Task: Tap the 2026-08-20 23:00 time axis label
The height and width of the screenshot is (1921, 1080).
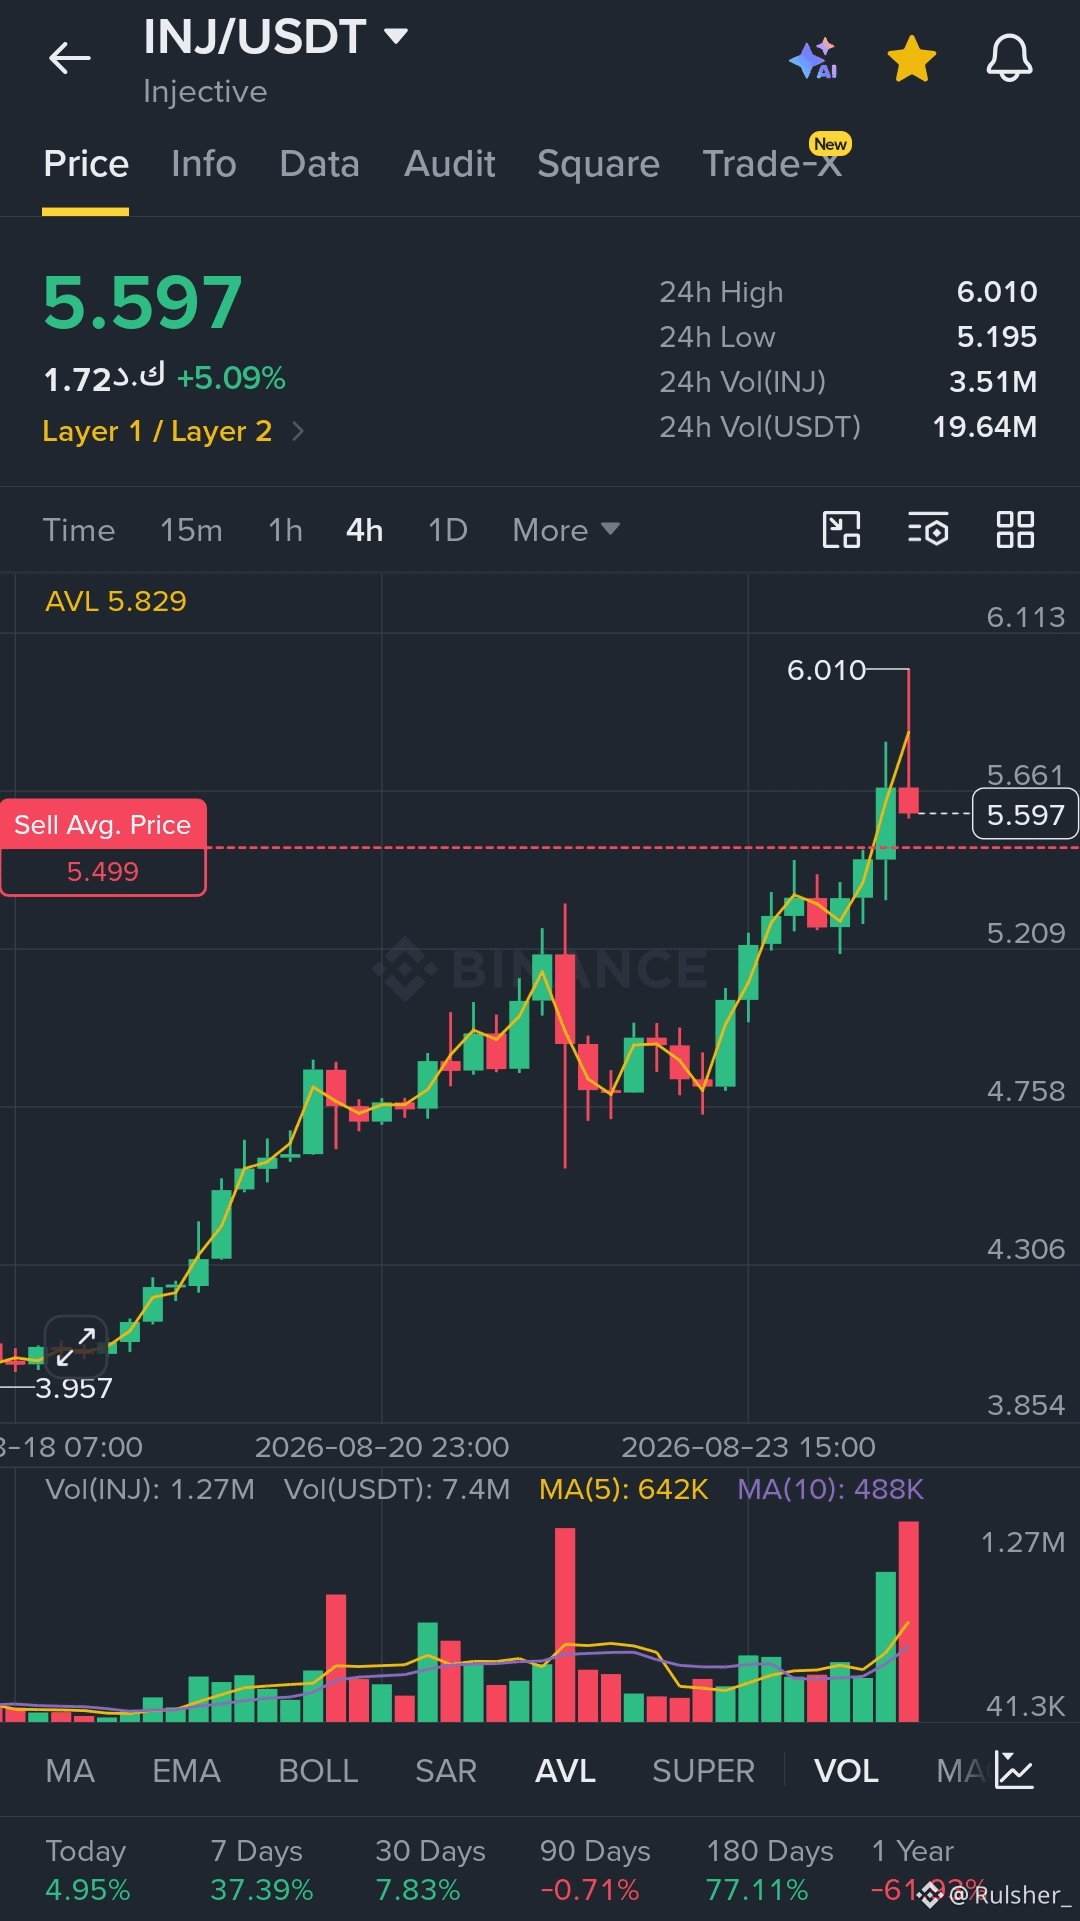Action: pos(382,1447)
